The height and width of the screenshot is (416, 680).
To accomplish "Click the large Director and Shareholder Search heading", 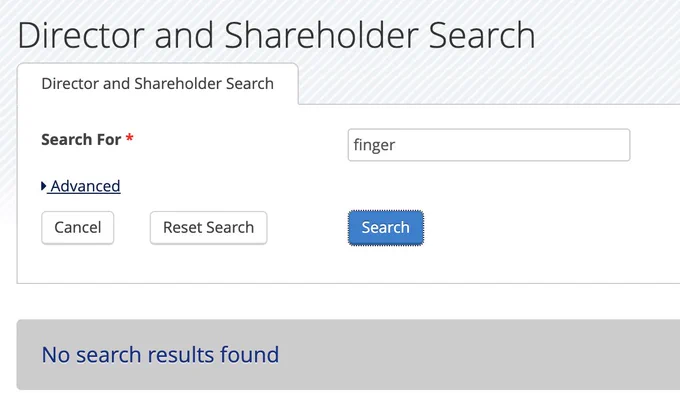I will tap(276, 35).
